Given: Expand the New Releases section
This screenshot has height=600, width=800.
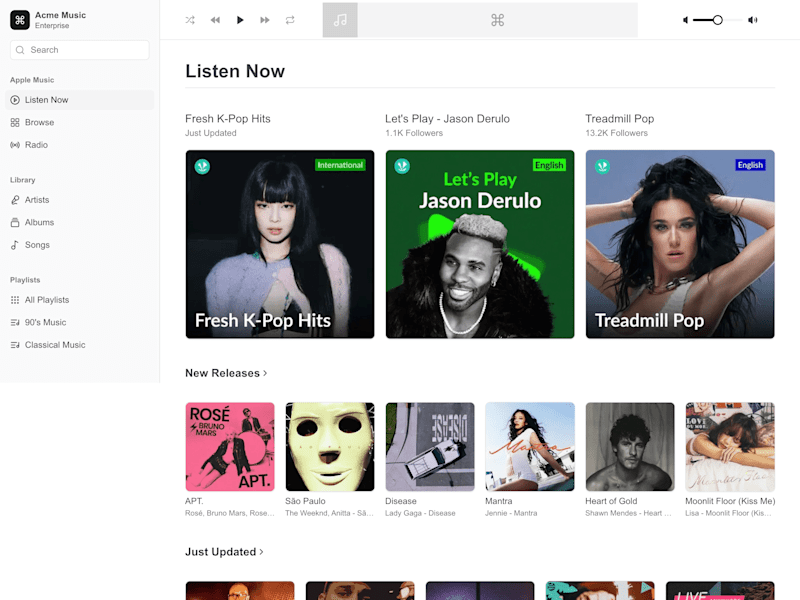Looking at the screenshot, I should point(226,373).
